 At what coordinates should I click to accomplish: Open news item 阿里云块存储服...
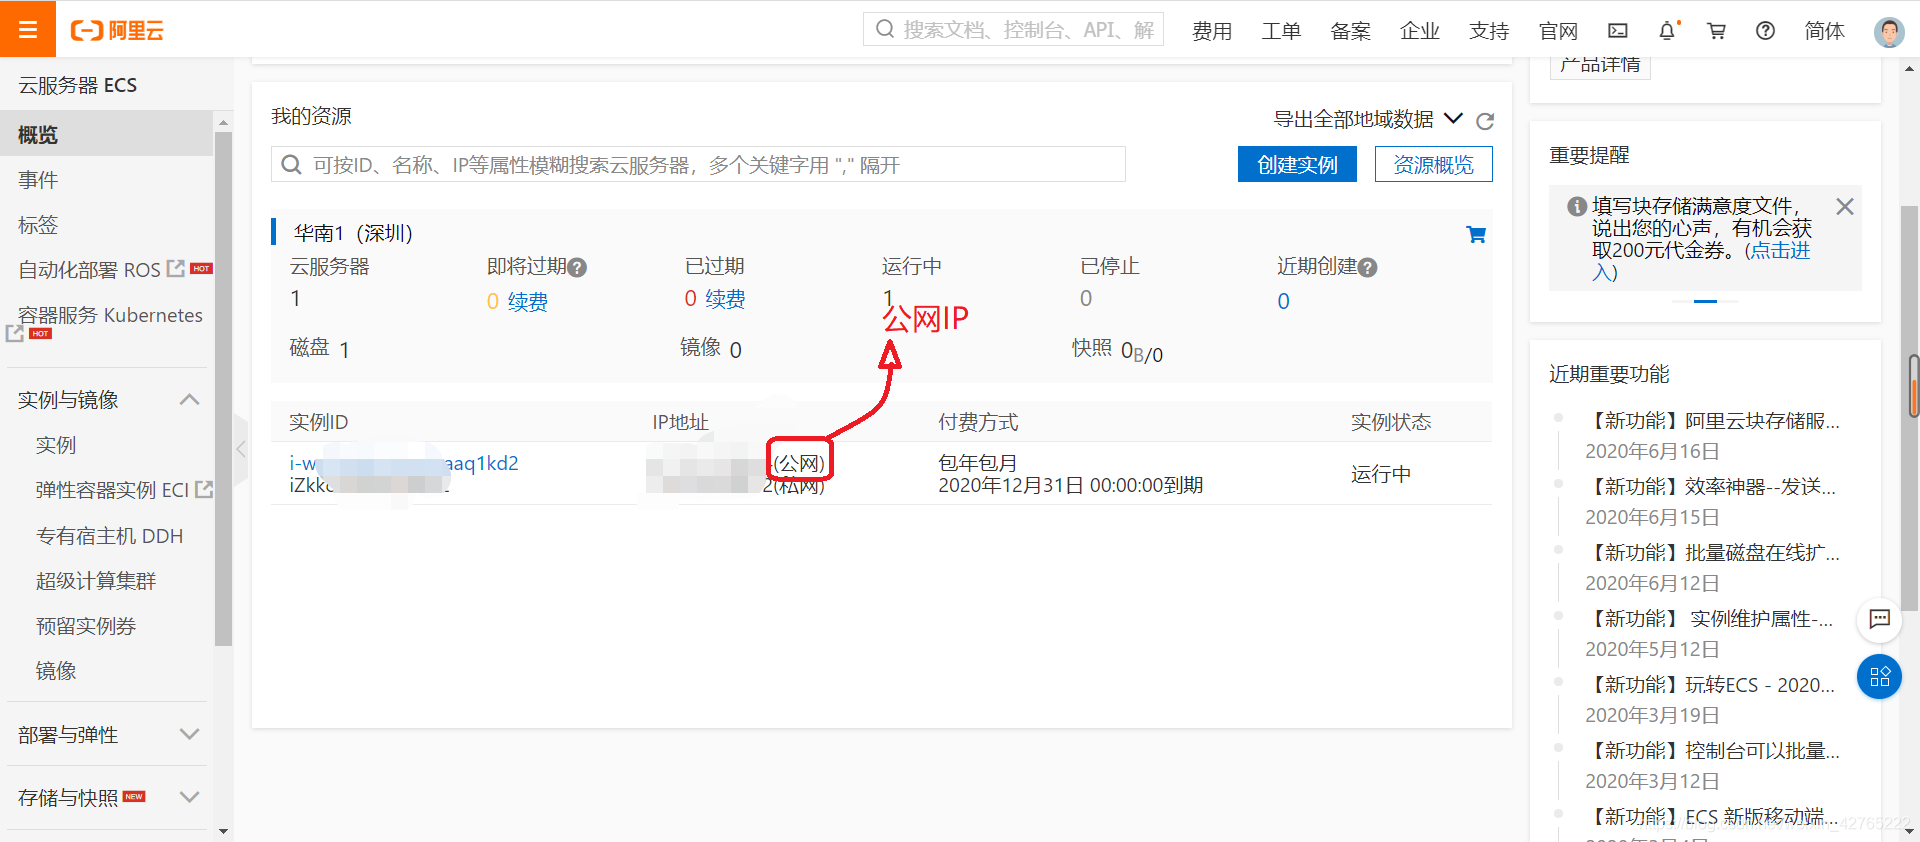tap(1713, 421)
